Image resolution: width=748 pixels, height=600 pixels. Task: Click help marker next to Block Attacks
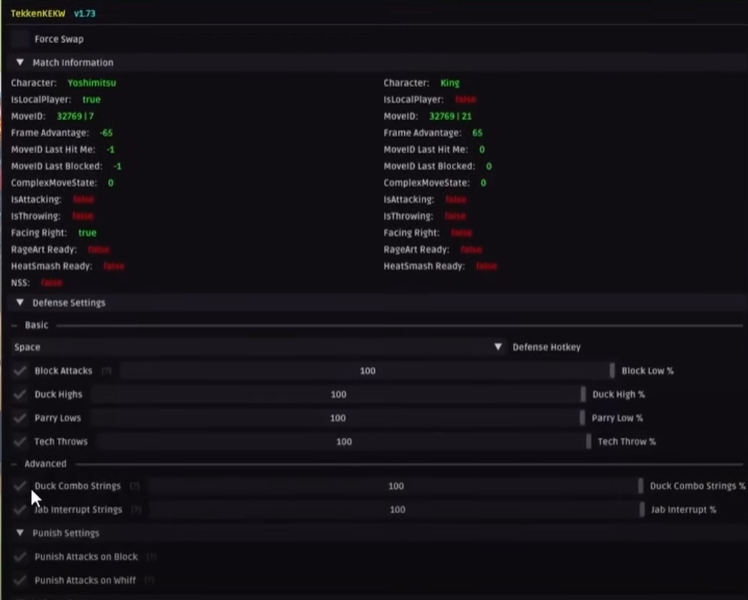click(x=106, y=371)
